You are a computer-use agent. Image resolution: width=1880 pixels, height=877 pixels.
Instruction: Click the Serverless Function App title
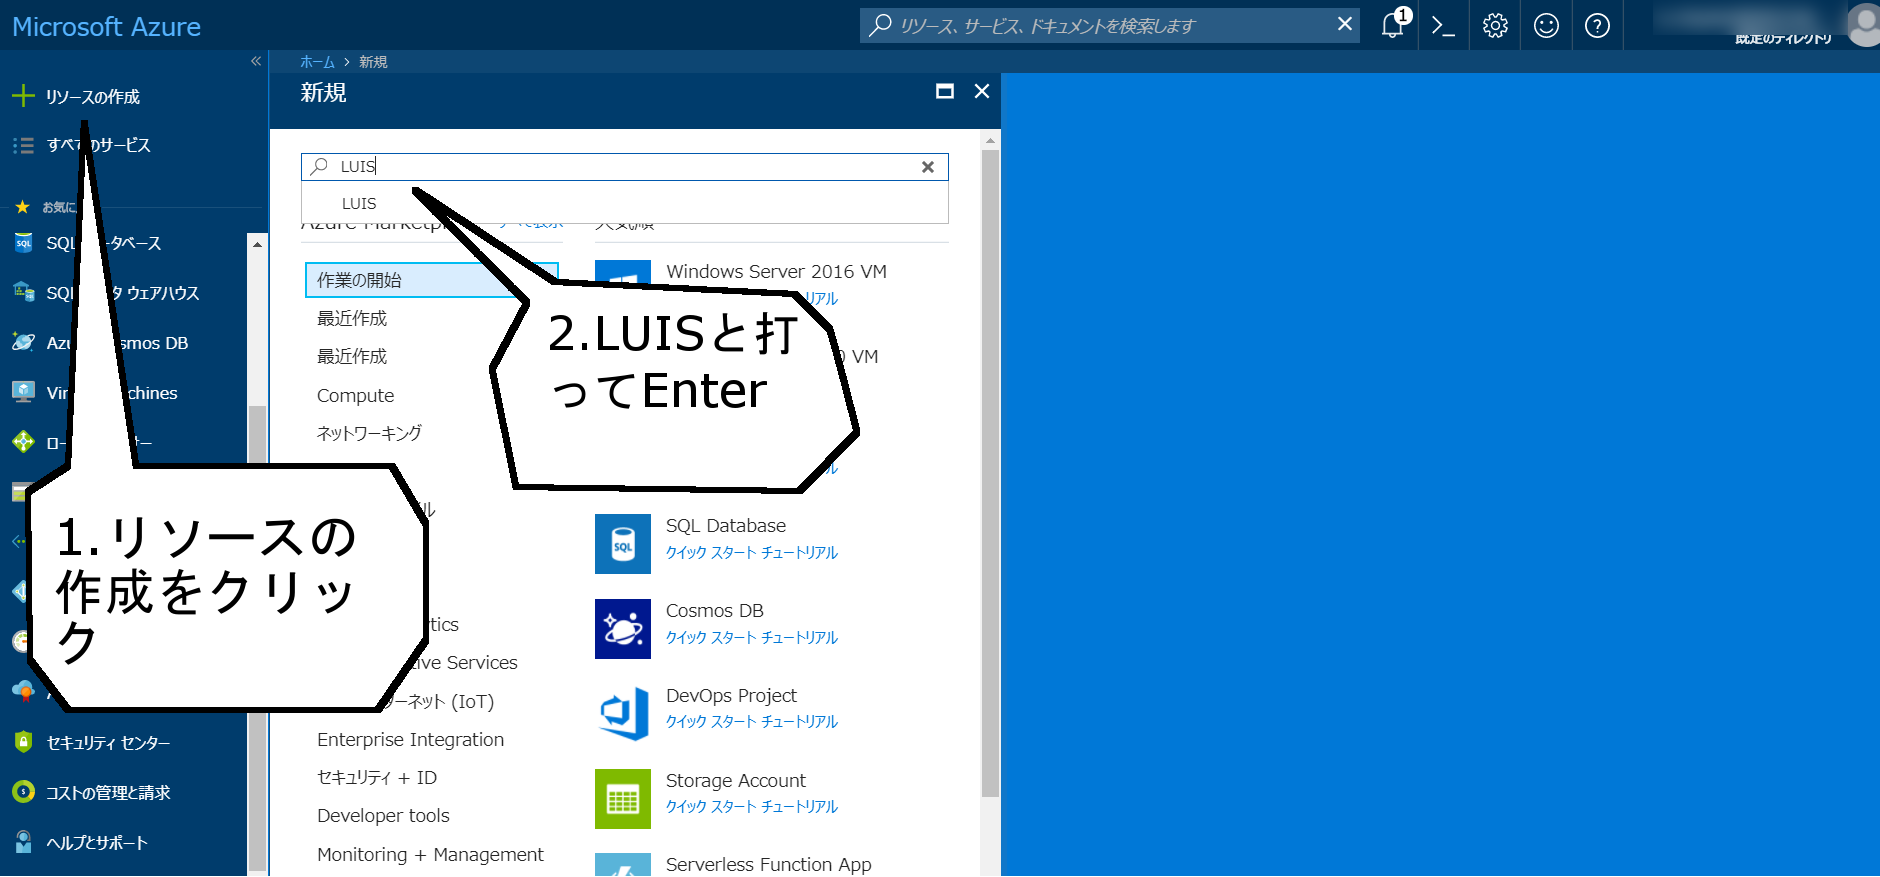768,864
